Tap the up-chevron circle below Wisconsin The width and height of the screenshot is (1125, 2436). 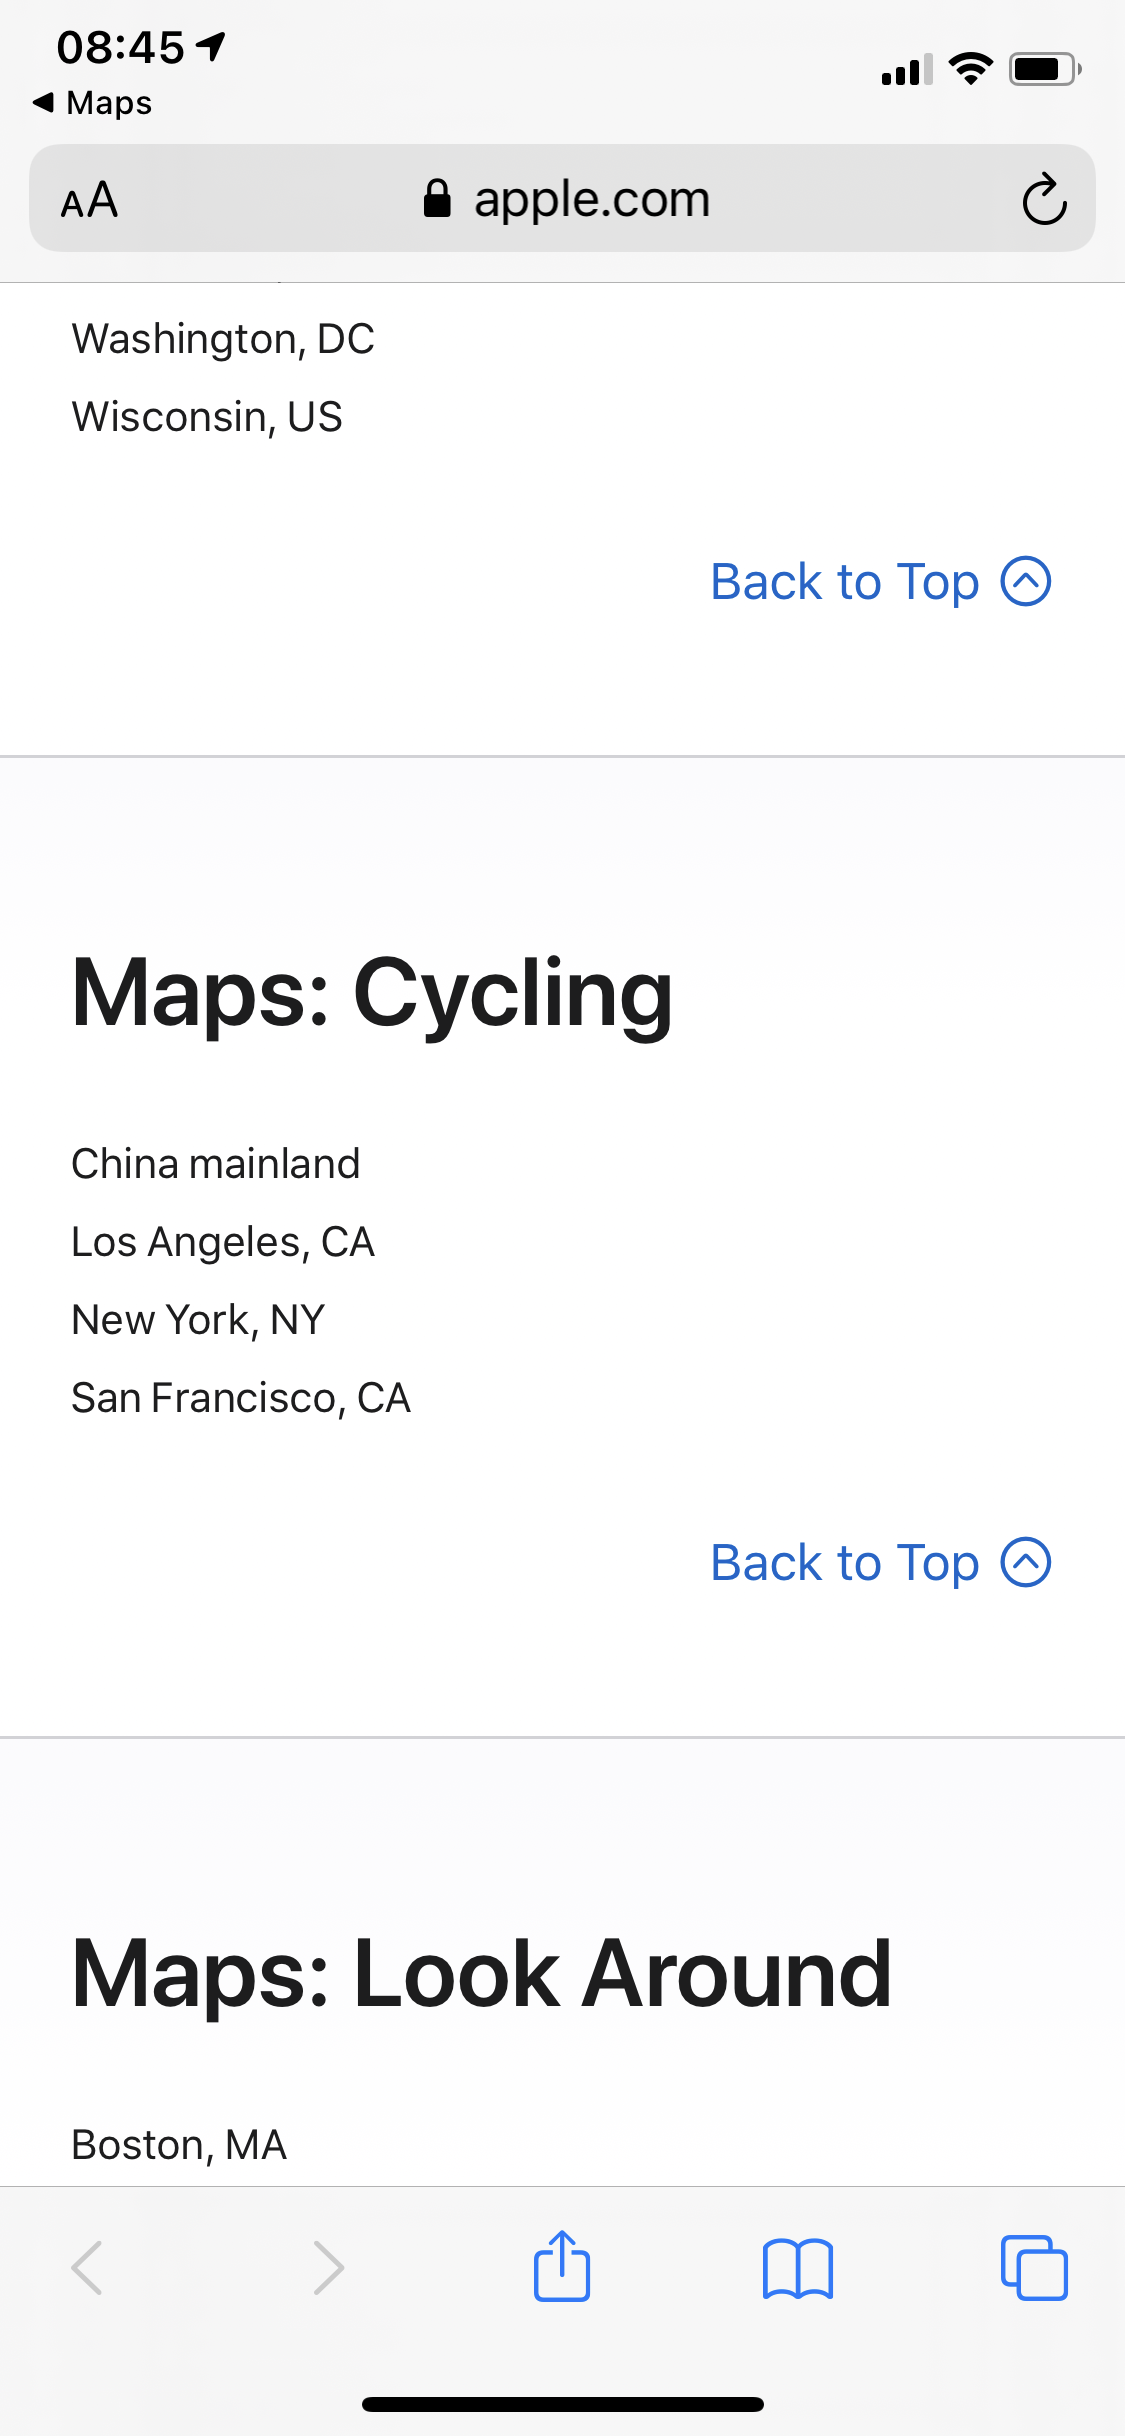point(1026,582)
